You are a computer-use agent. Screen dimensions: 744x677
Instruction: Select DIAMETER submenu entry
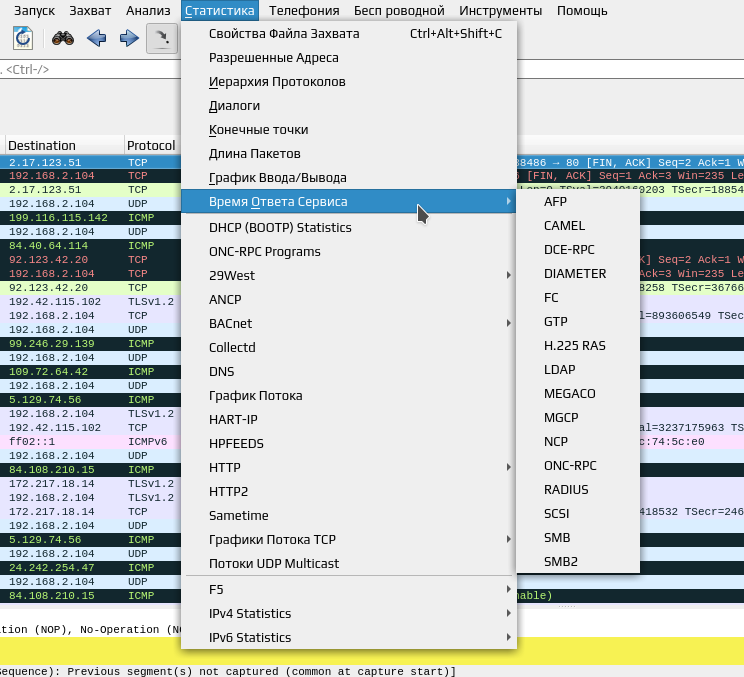pyautogui.click(x=578, y=274)
